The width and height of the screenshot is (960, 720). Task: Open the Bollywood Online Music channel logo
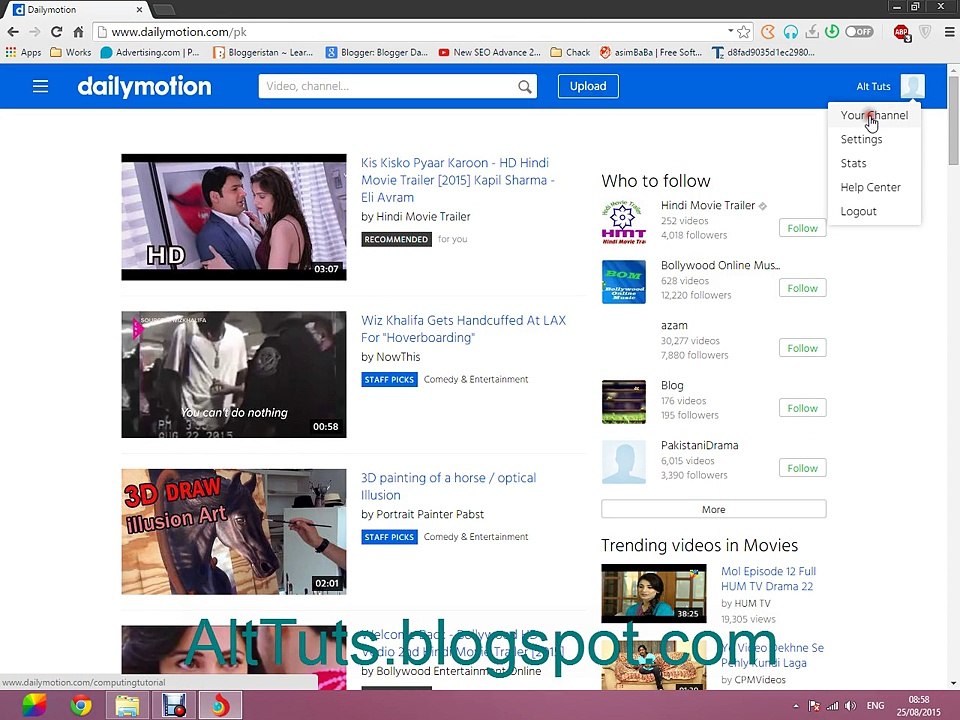[x=623, y=282]
